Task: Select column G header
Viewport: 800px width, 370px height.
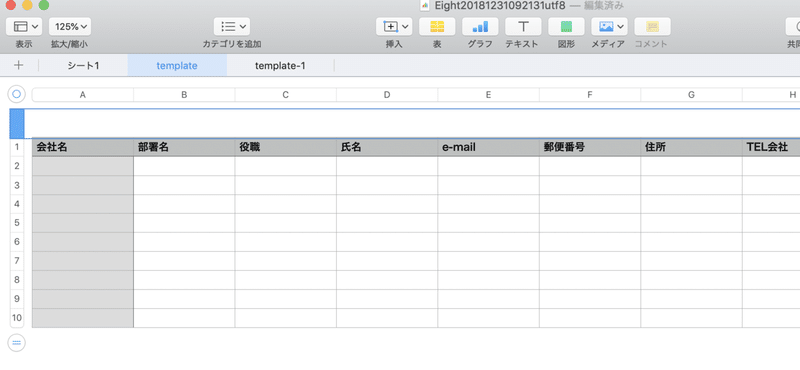Action: click(x=691, y=94)
